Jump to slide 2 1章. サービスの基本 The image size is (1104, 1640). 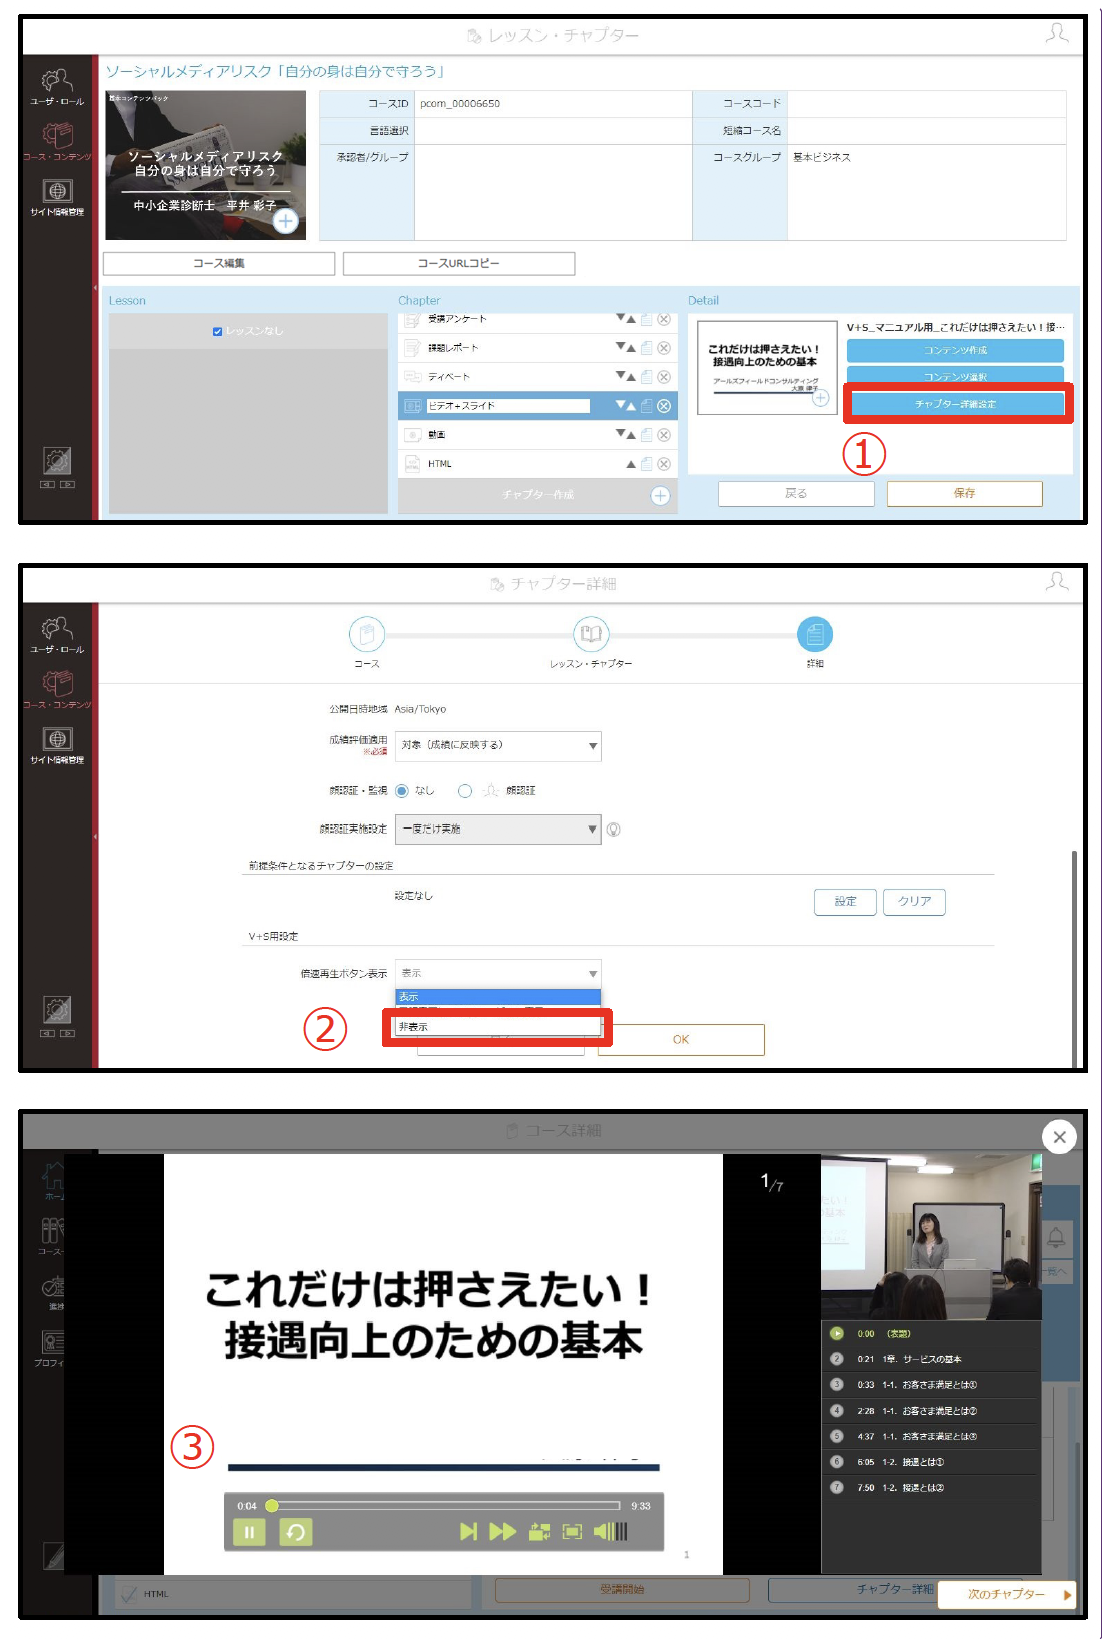(931, 1360)
